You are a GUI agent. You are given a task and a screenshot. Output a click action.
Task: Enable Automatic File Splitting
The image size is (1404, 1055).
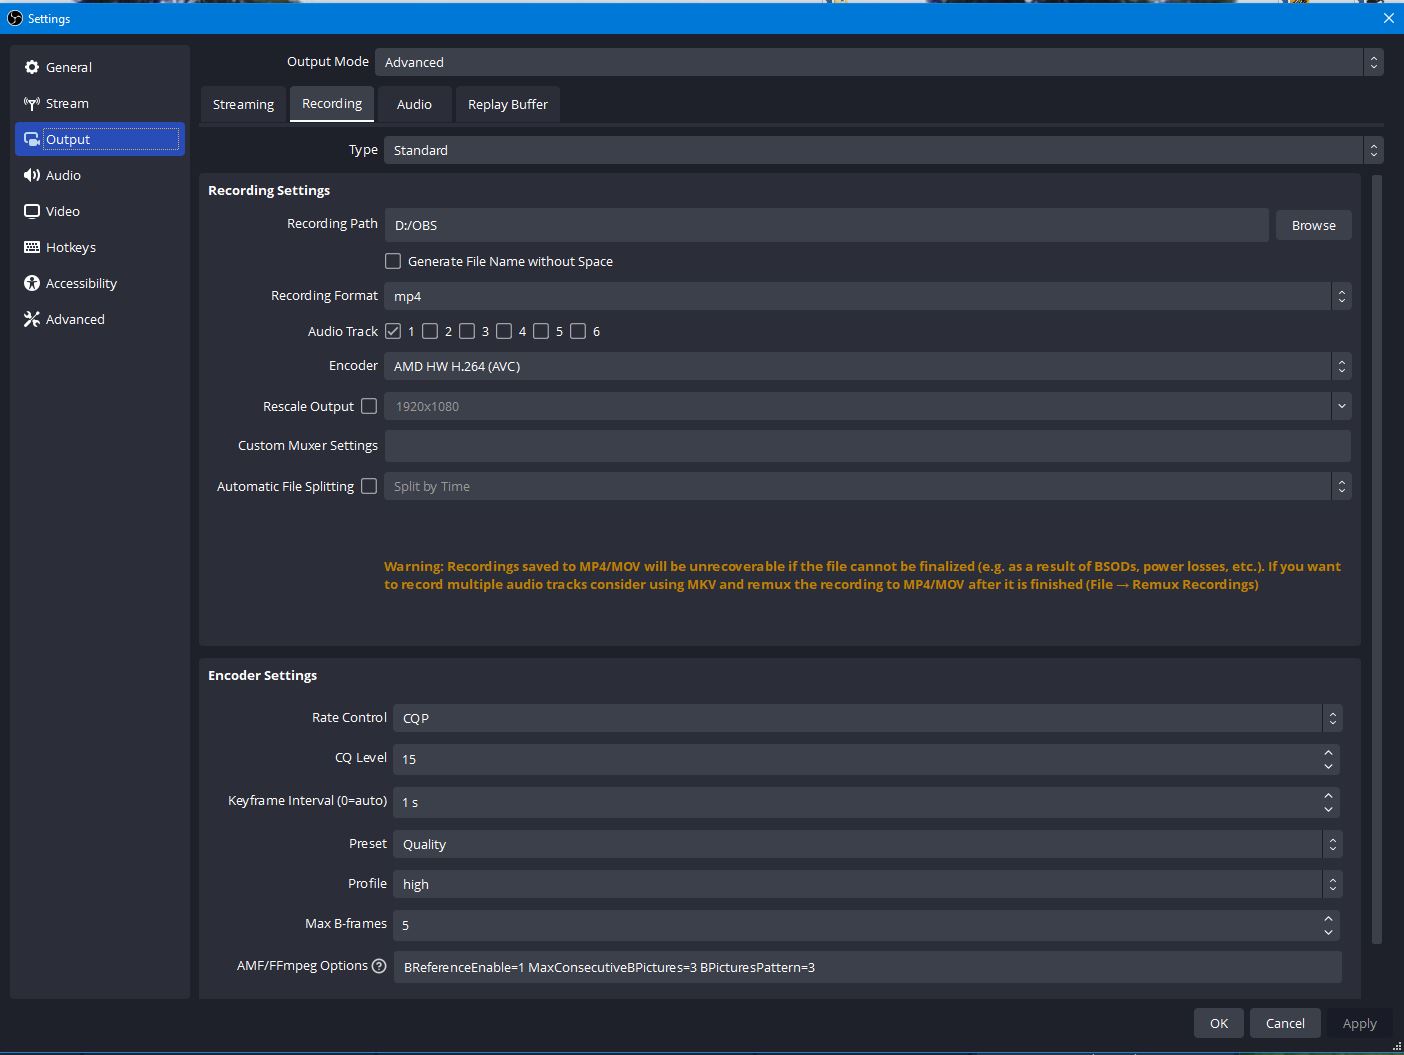click(369, 486)
